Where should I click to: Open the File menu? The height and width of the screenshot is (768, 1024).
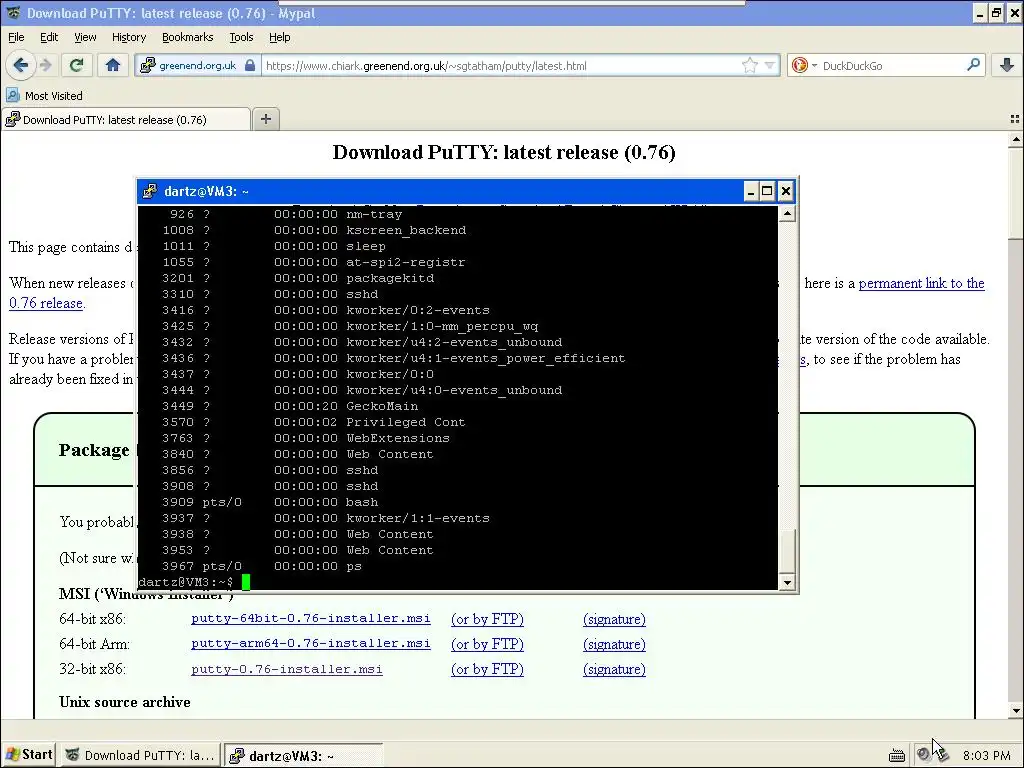coord(16,37)
